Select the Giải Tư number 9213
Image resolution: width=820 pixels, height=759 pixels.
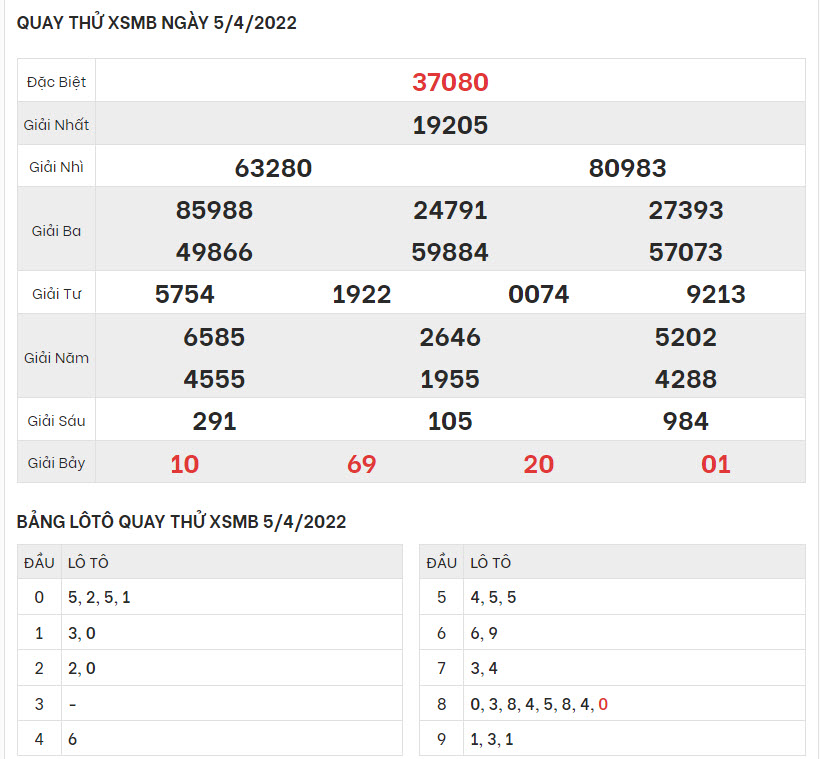716,294
